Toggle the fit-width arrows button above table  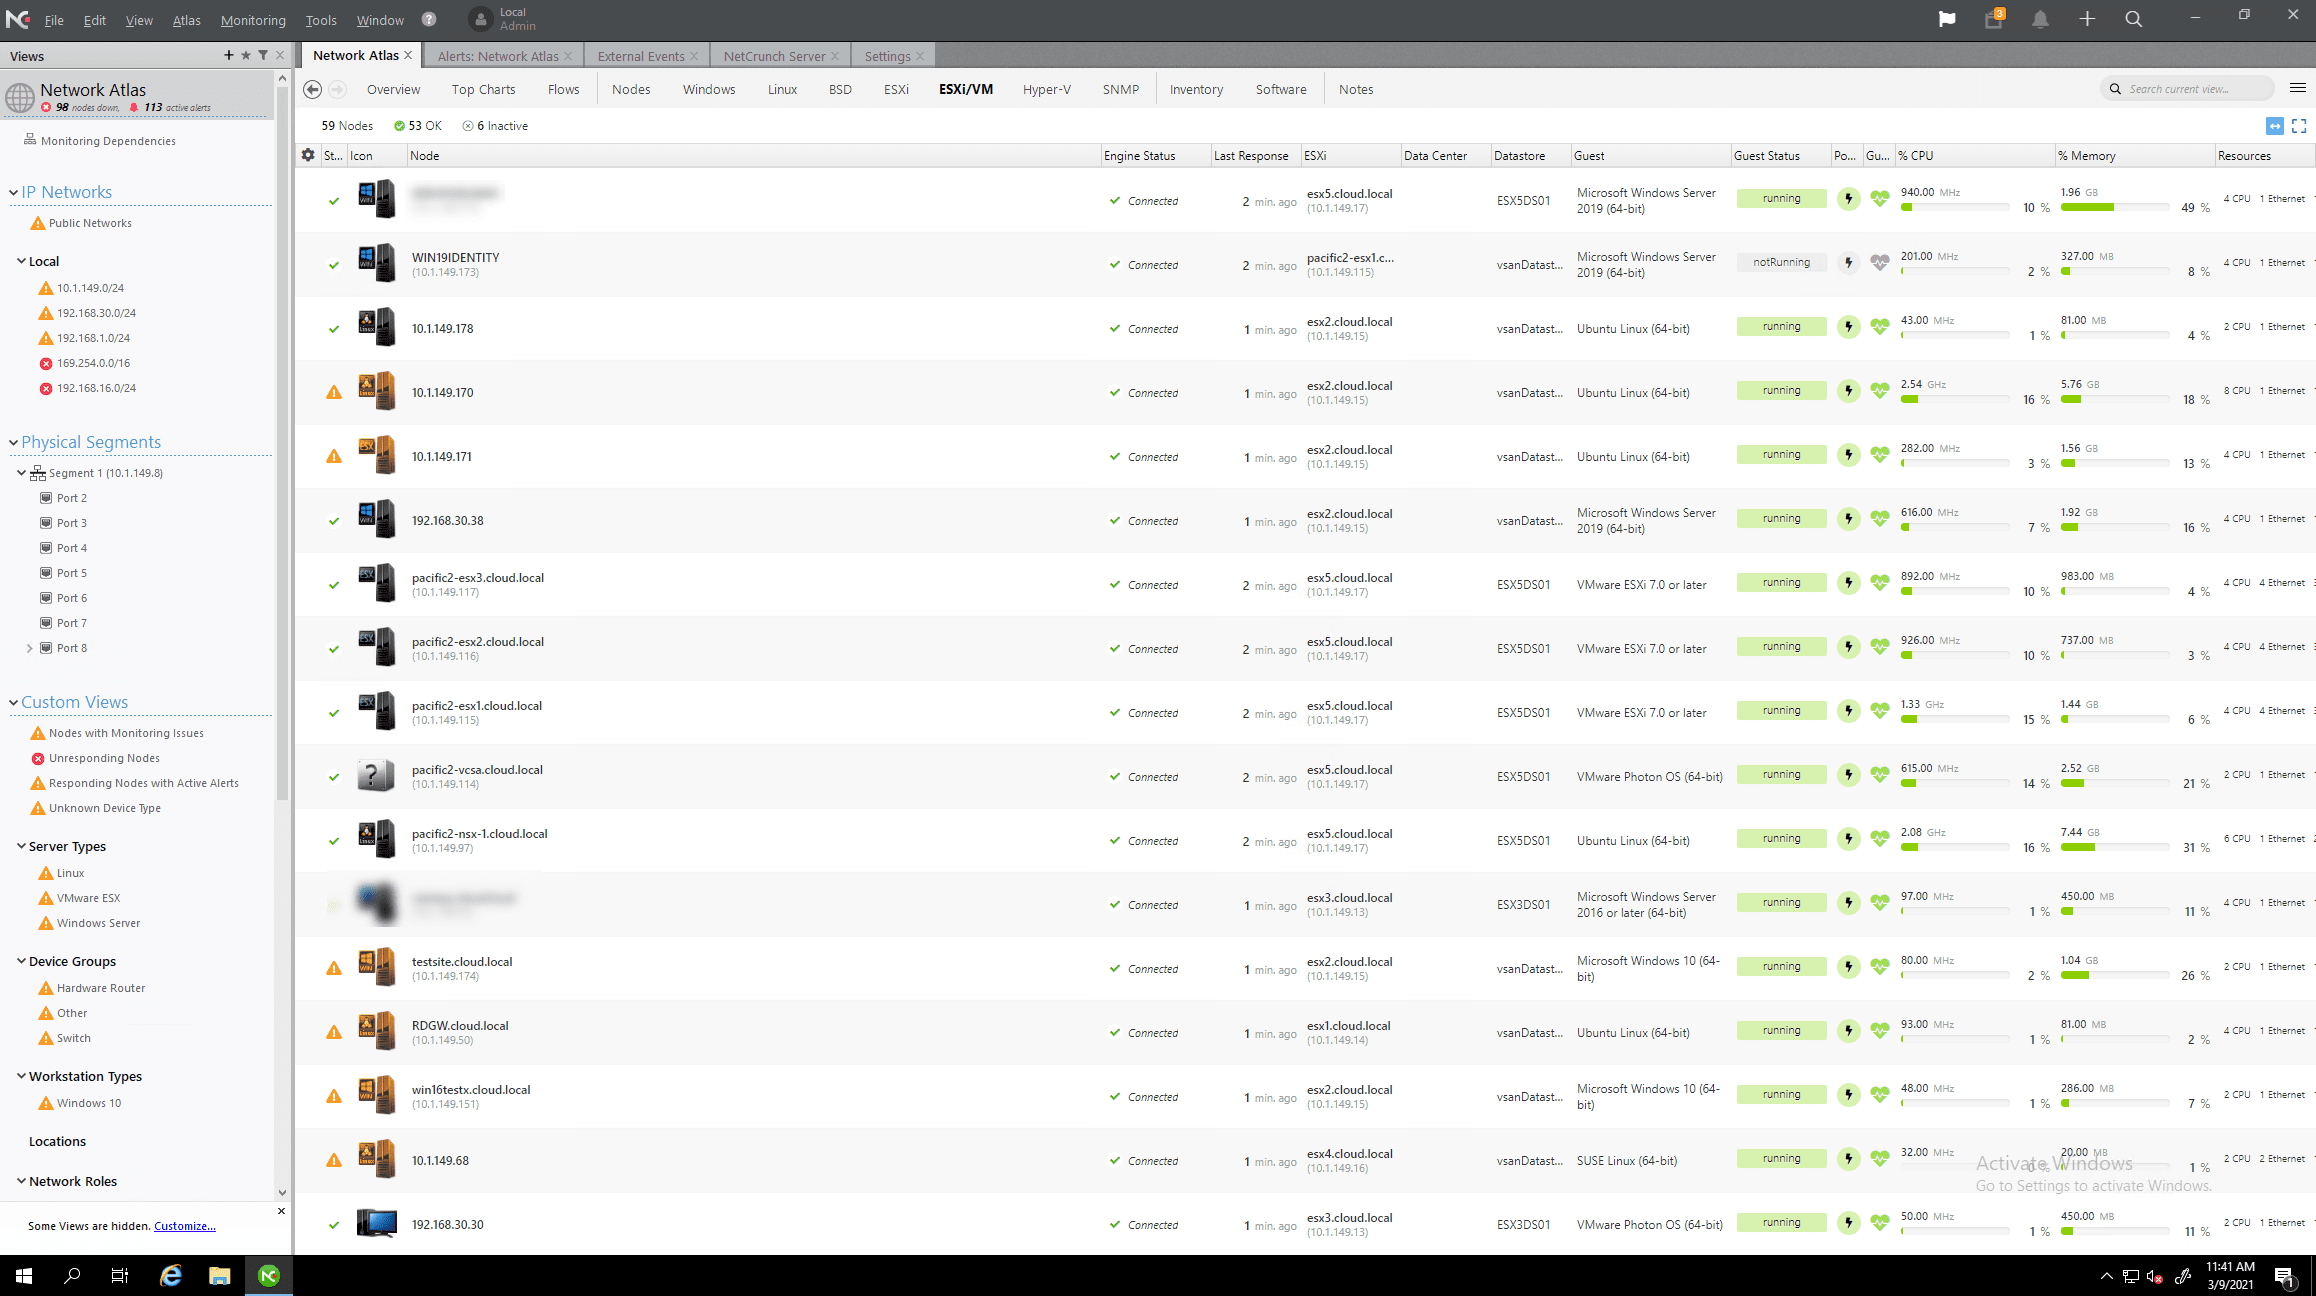tap(2274, 126)
